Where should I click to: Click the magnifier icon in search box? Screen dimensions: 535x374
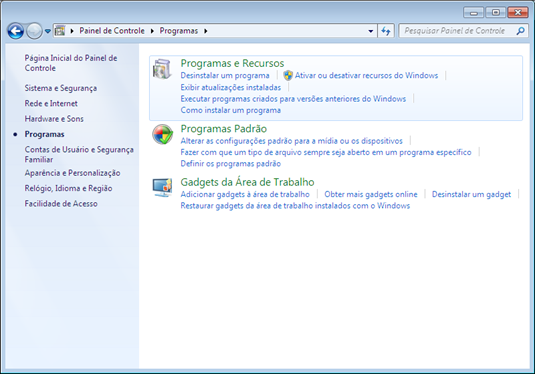pyautogui.click(x=520, y=31)
